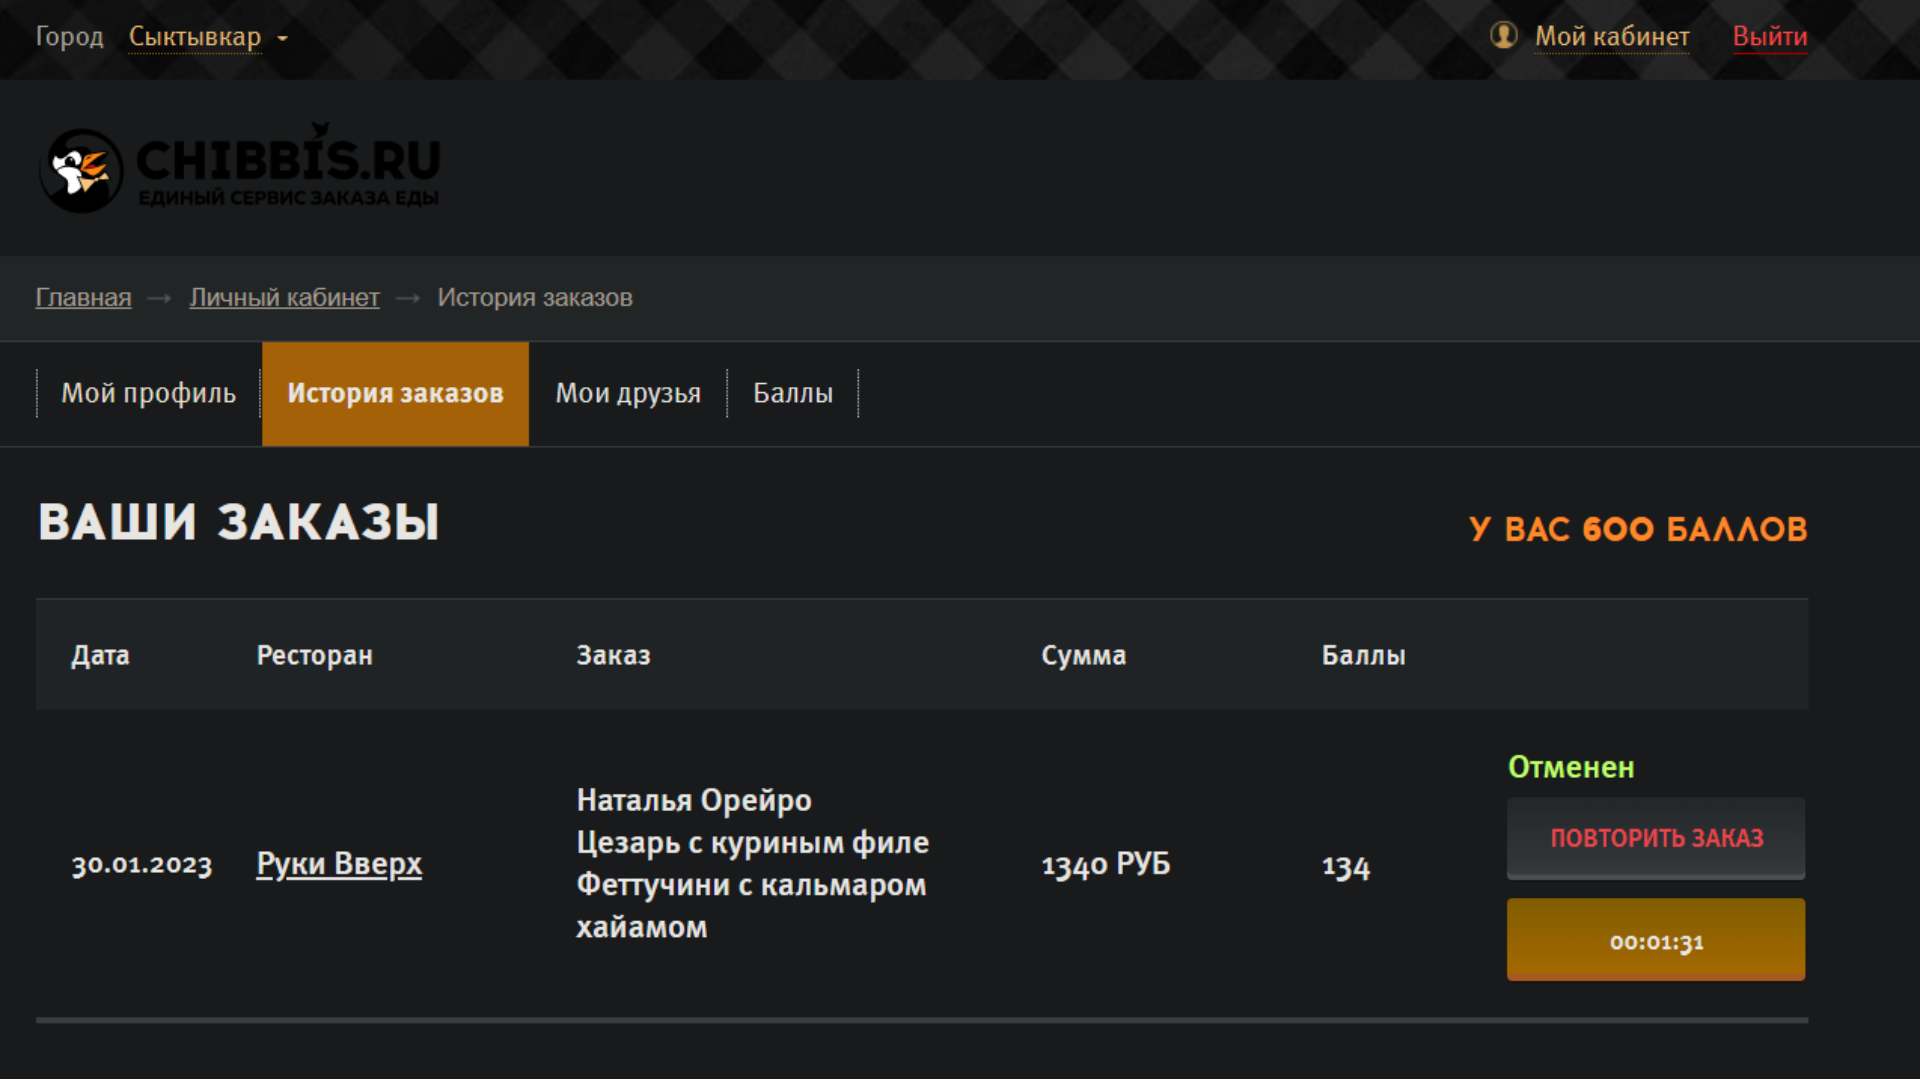
Task: Click the Отменен status label
Action: [x=1571, y=767]
